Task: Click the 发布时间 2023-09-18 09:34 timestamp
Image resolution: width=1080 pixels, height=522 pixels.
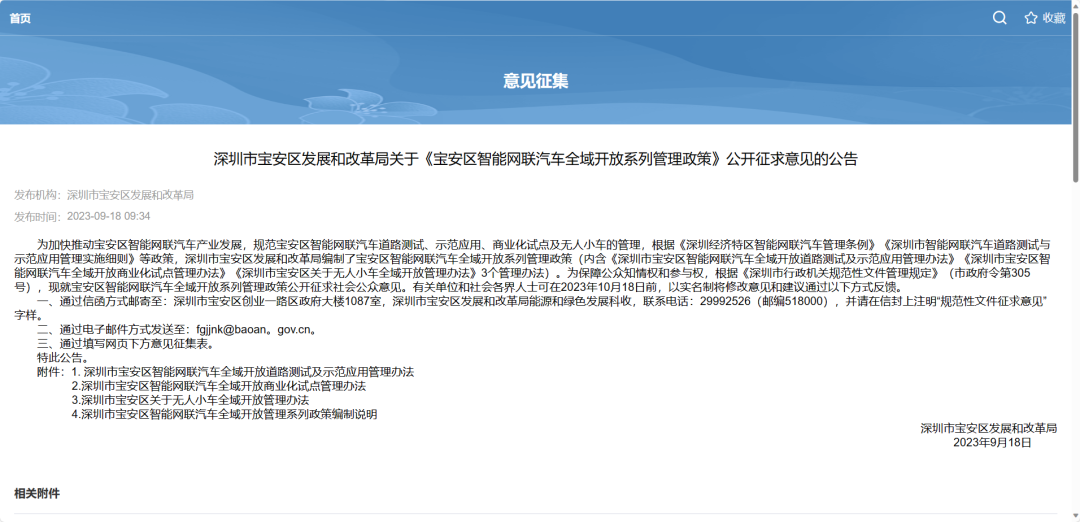Action: click(x=82, y=216)
